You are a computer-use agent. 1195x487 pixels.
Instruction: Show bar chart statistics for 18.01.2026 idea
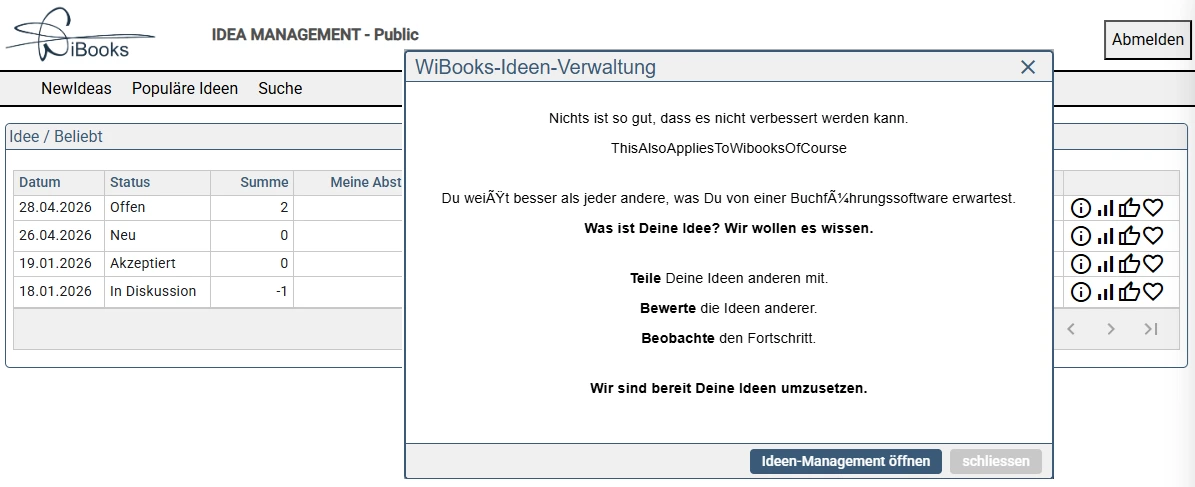click(1105, 291)
